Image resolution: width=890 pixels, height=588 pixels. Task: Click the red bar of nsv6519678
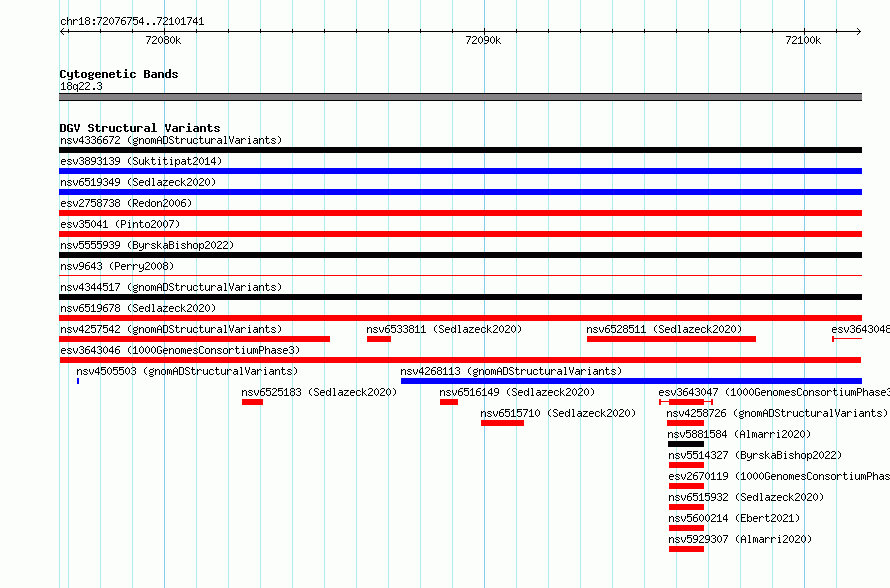[x=460, y=318]
